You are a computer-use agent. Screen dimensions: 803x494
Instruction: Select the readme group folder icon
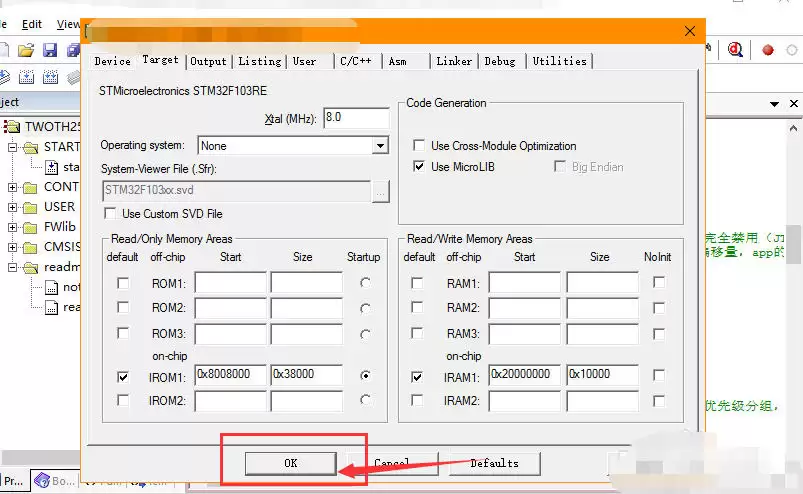coord(31,267)
